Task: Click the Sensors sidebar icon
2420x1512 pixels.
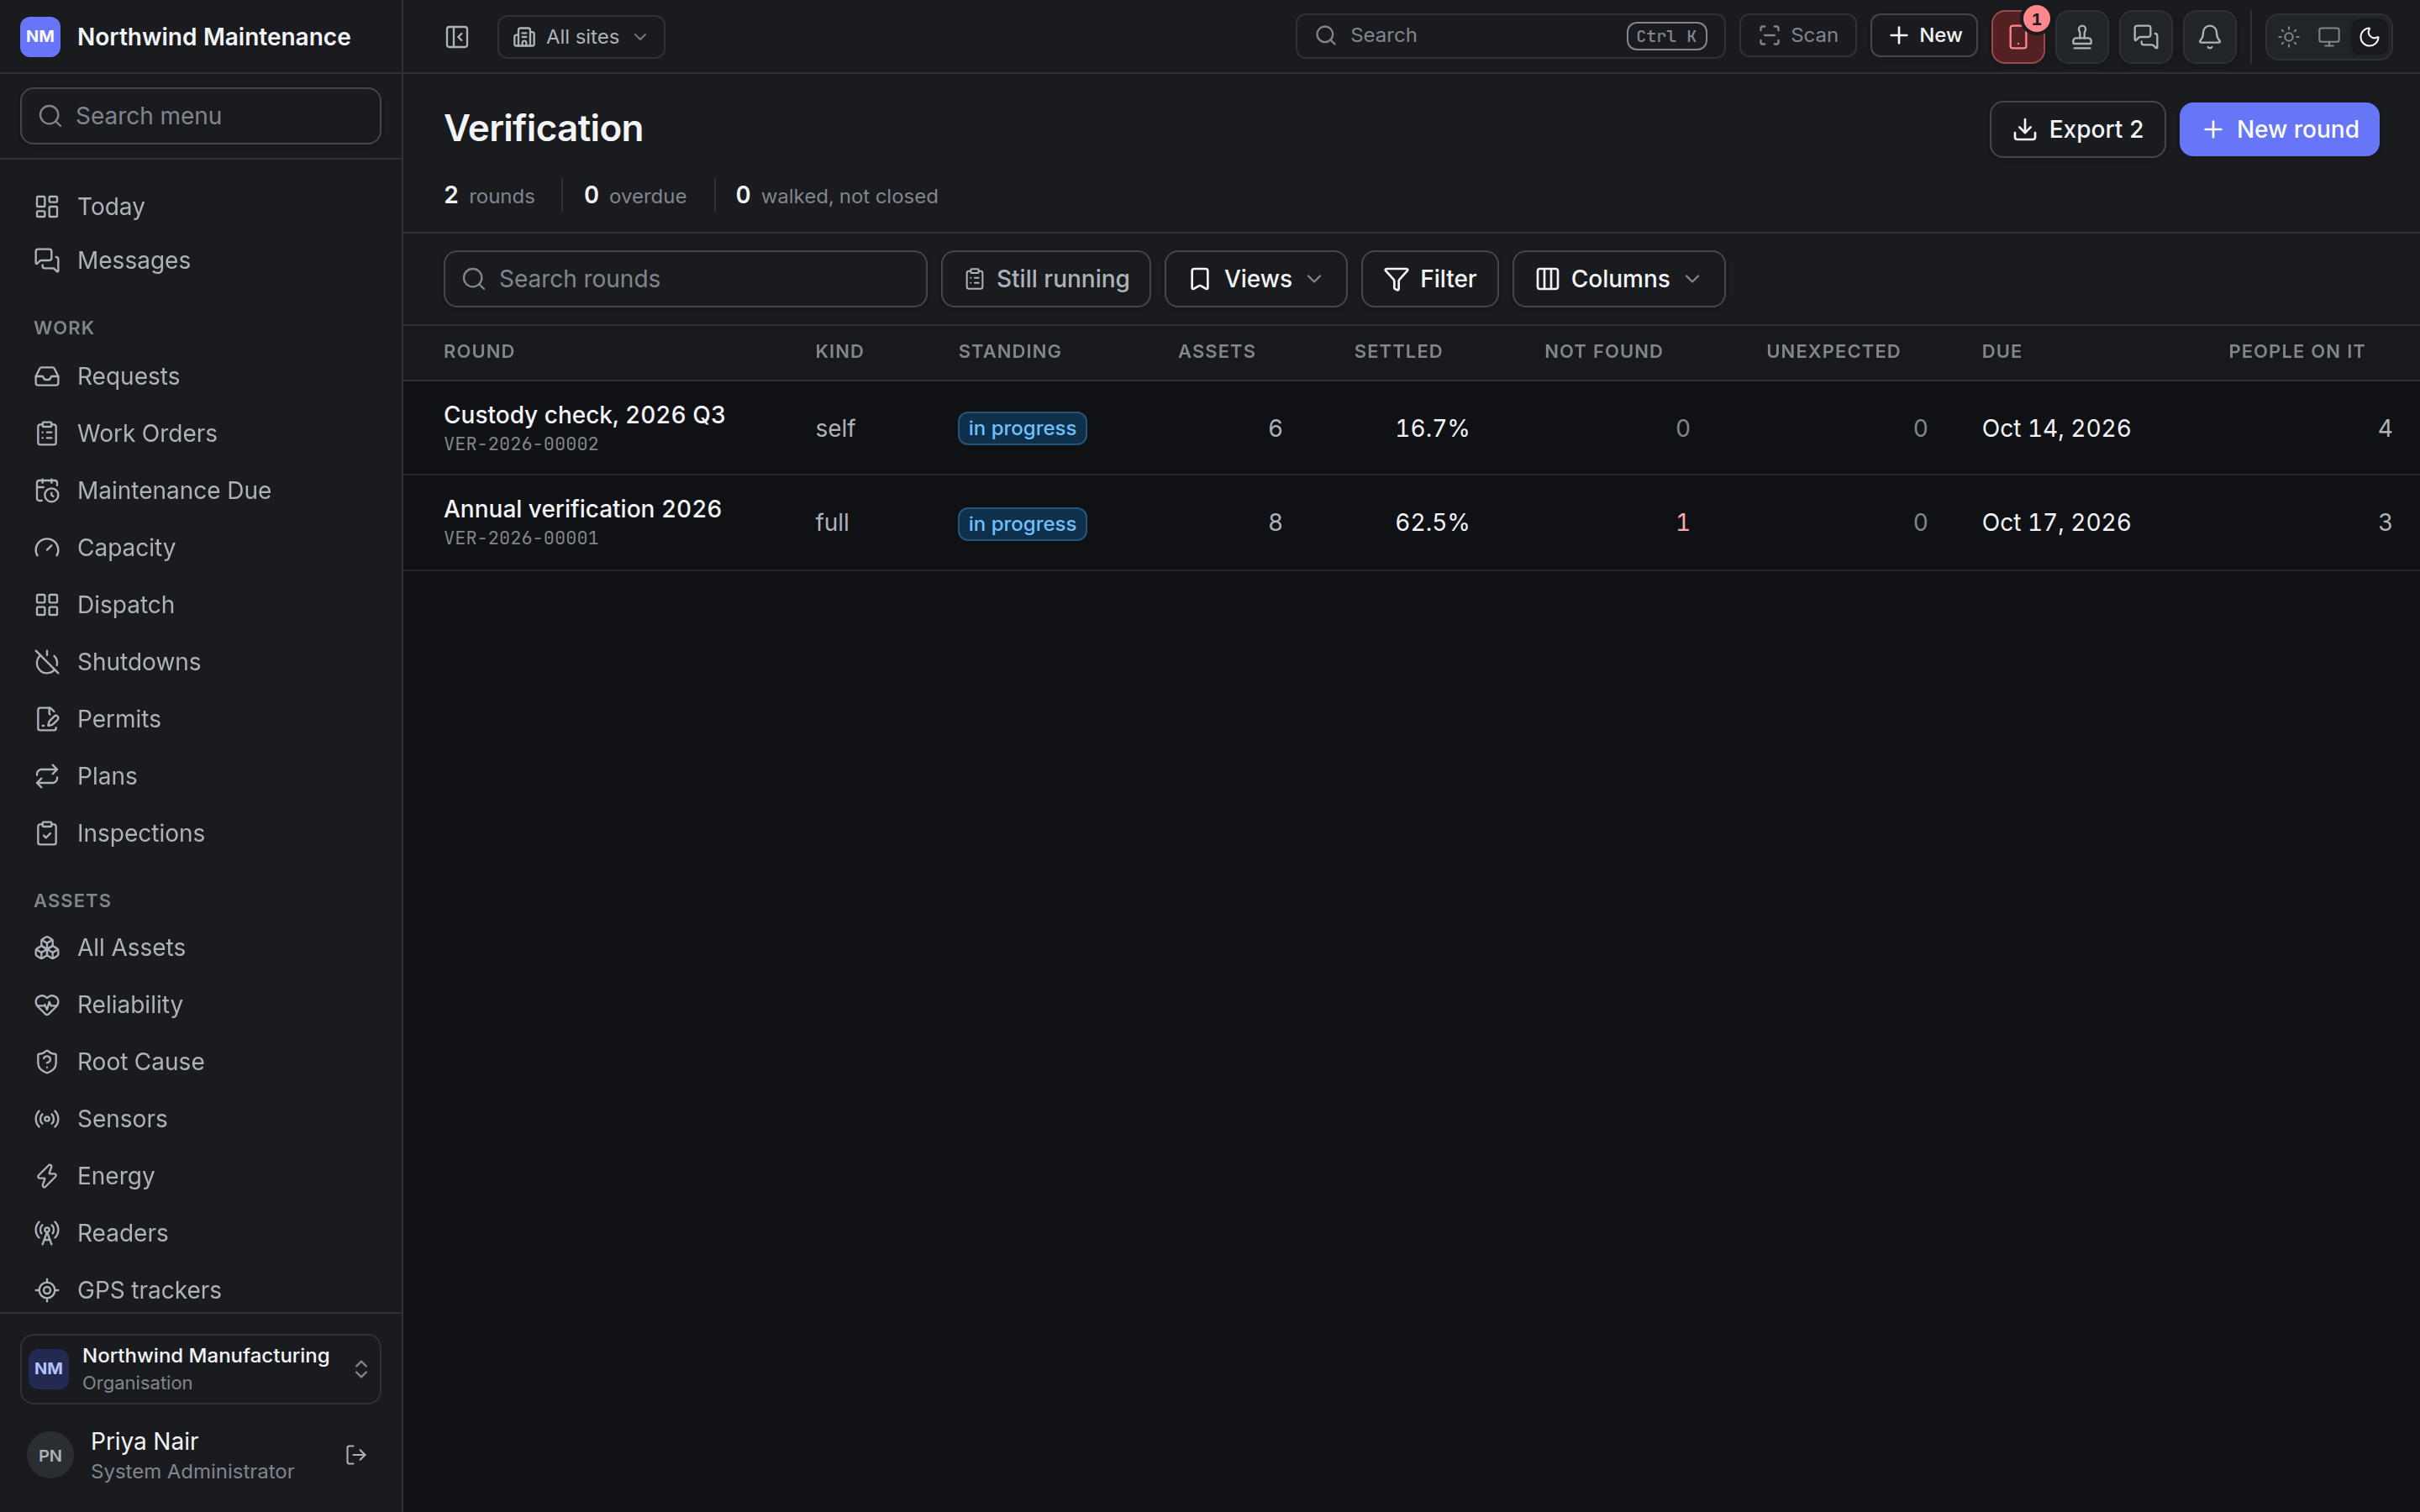Action: [x=47, y=1119]
